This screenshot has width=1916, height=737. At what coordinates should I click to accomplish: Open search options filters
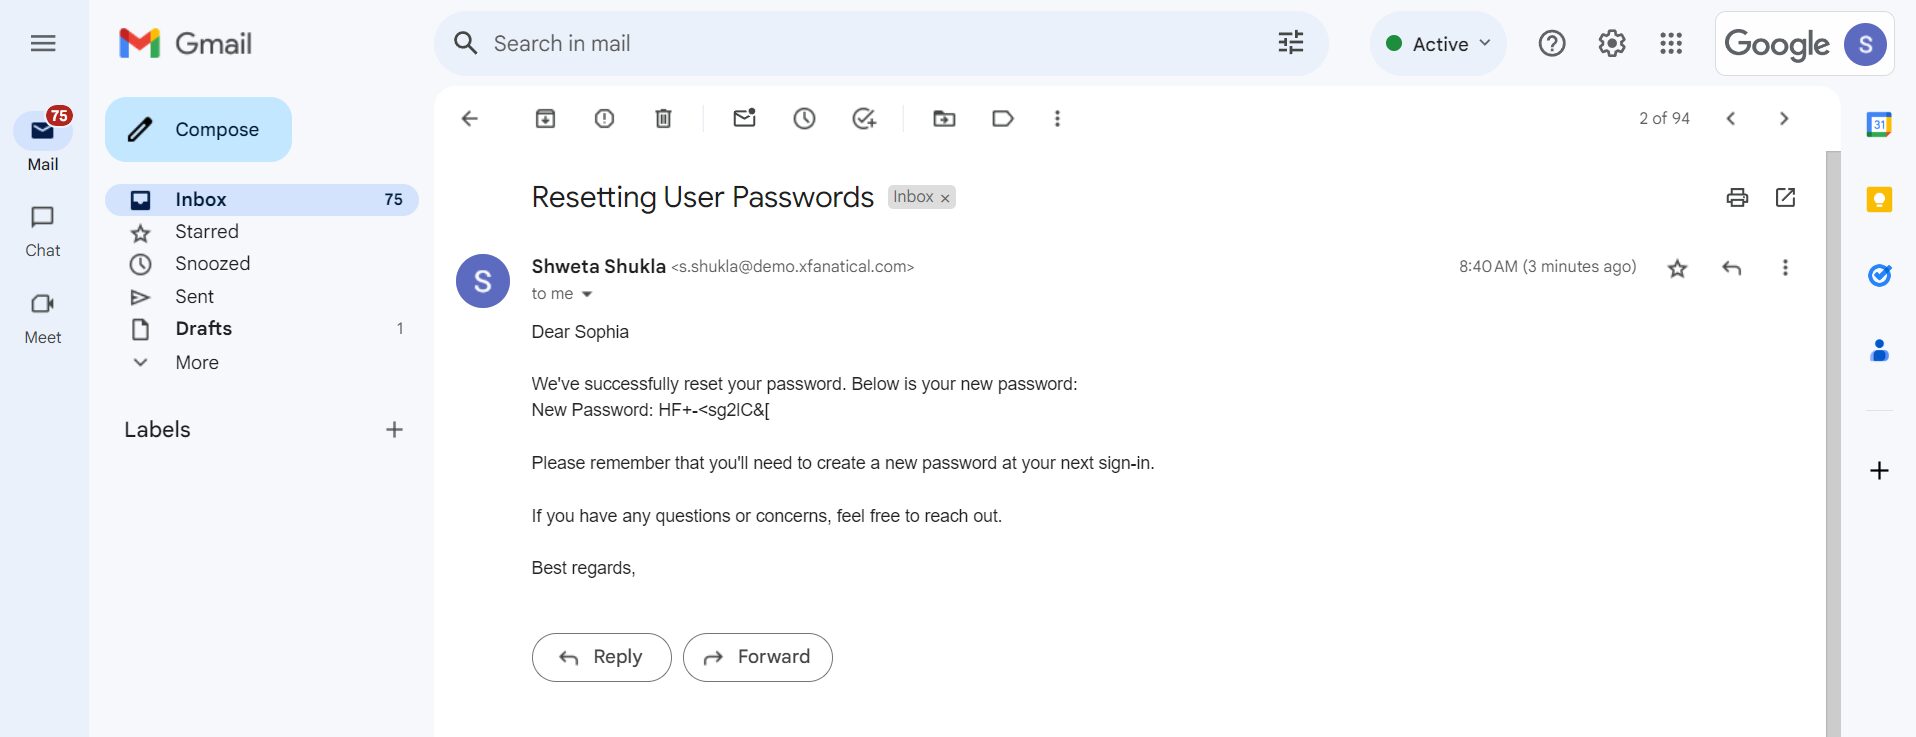coord(1290,43)
